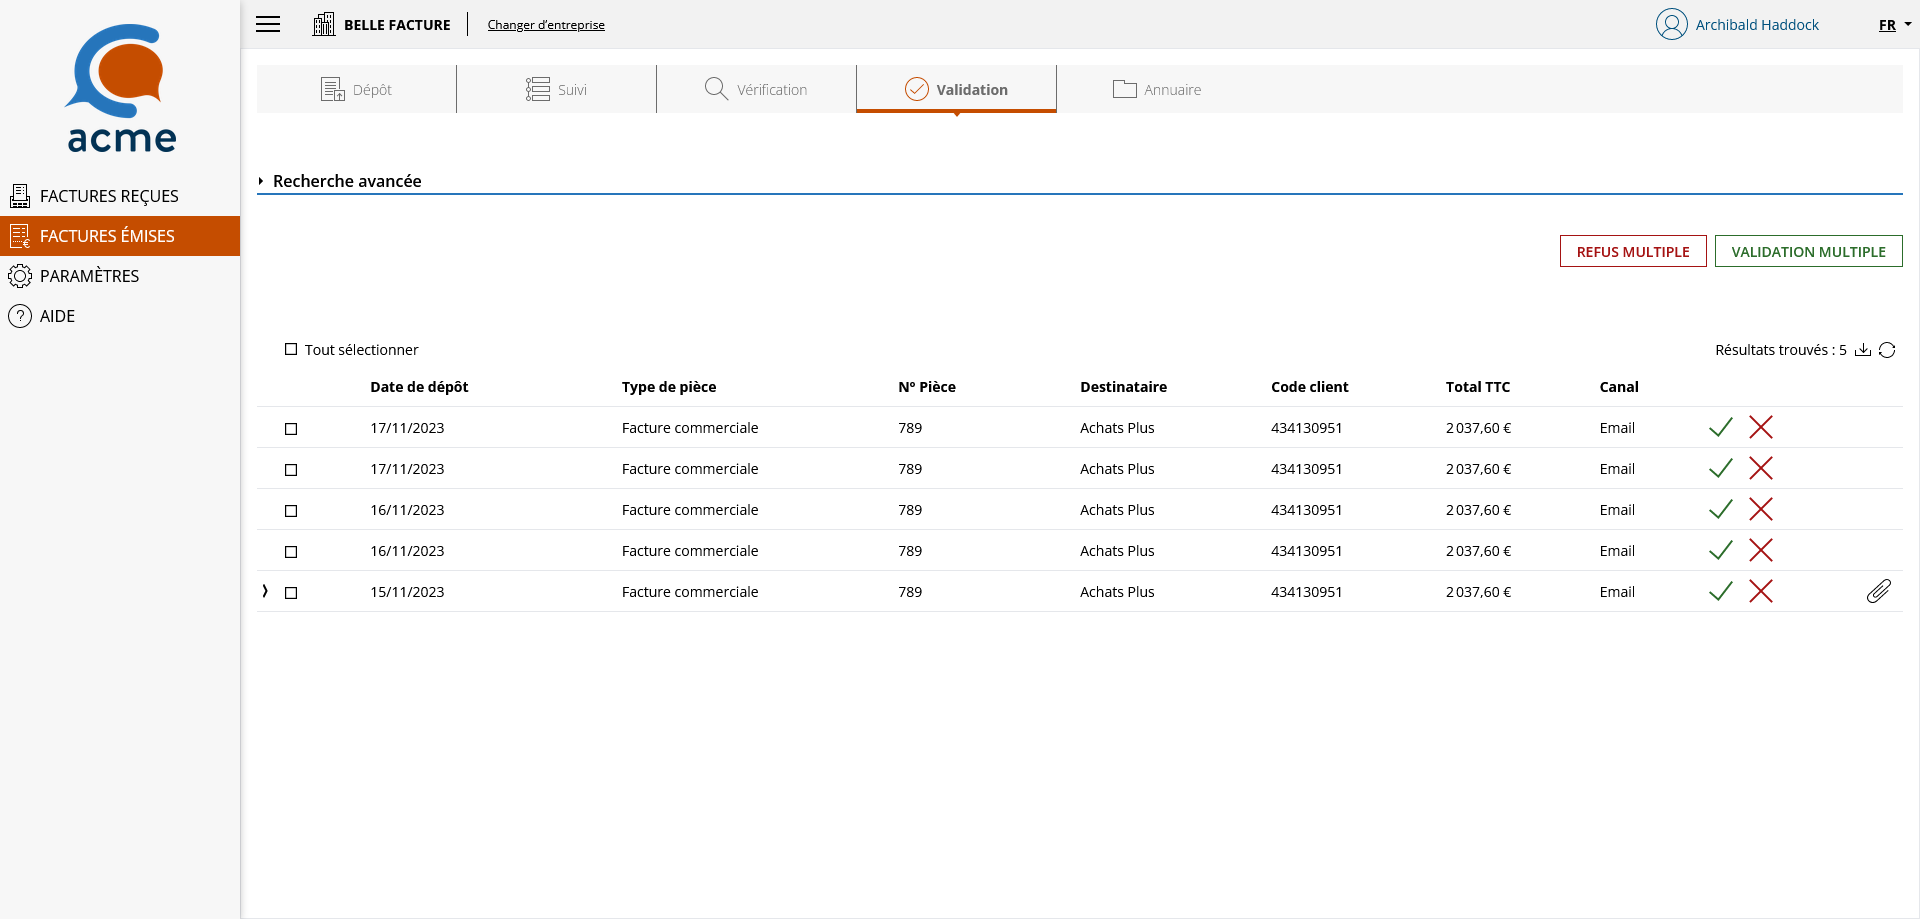Refuse the second 17/11/2023 invoice with the red X

(x=1761, y=469)
